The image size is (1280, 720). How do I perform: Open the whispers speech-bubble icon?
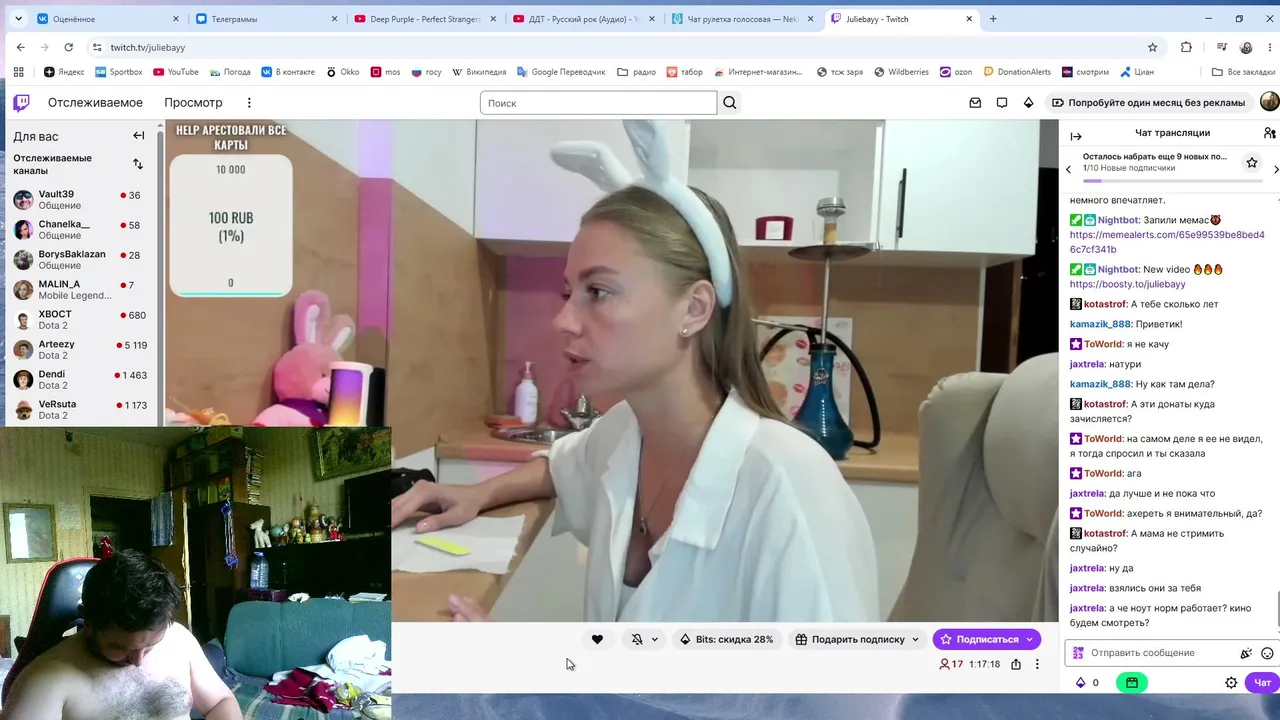click(x=1002, y=103)
